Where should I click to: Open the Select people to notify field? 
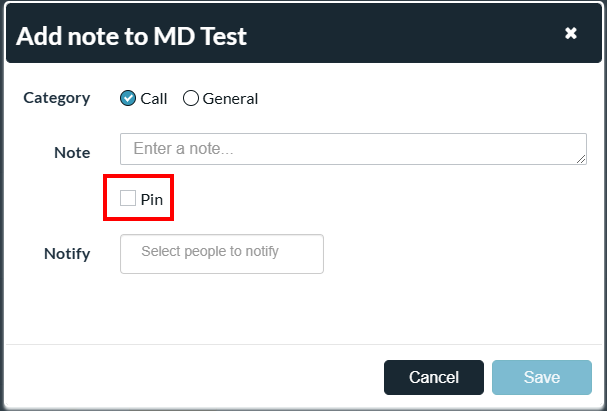click(222, 253)
